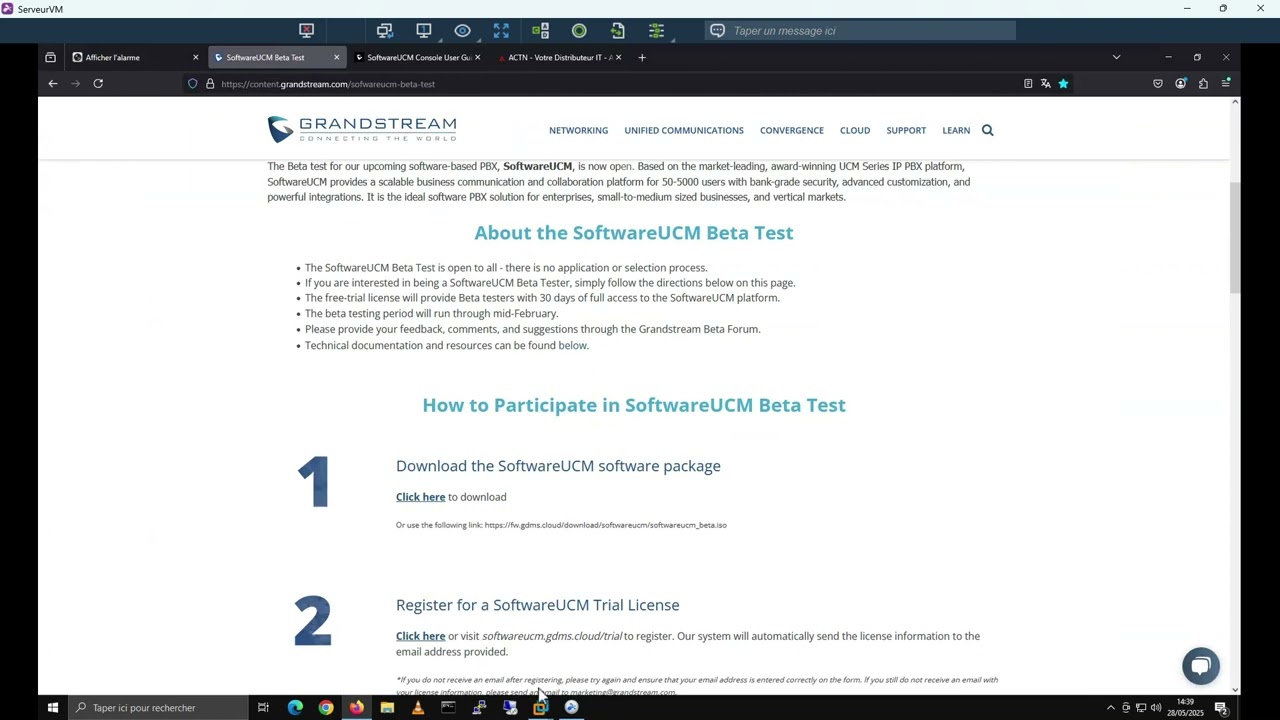Expand the list all tabs dropdown

[1116, 58]
